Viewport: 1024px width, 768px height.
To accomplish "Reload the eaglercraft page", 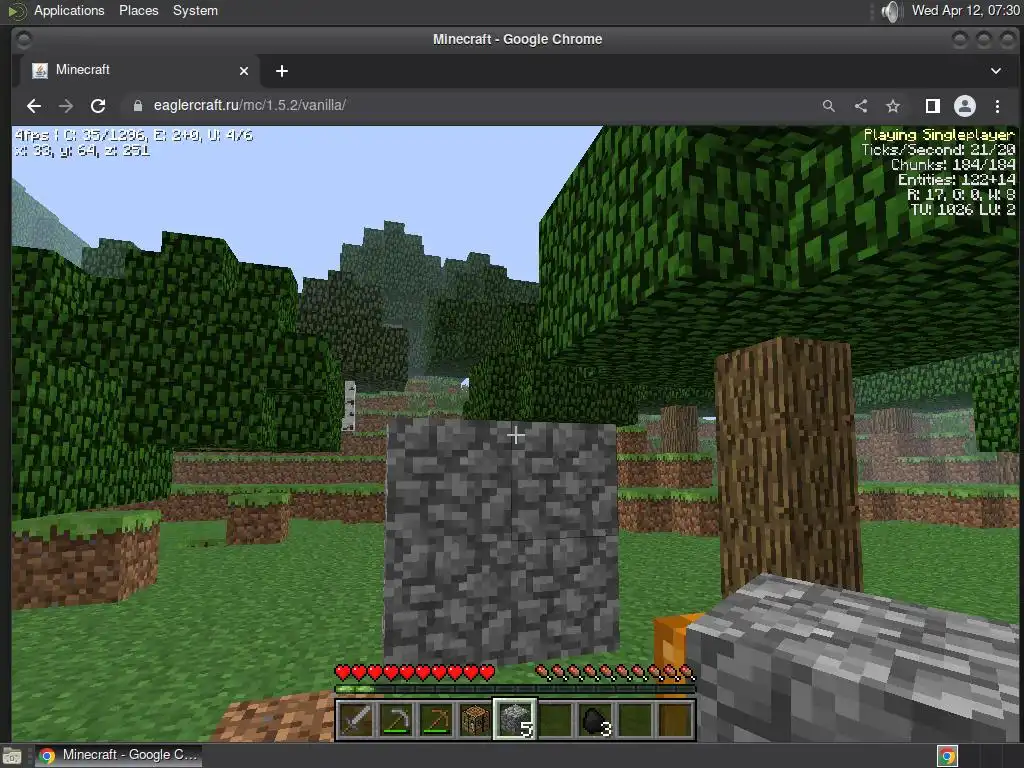I will 98,106.
